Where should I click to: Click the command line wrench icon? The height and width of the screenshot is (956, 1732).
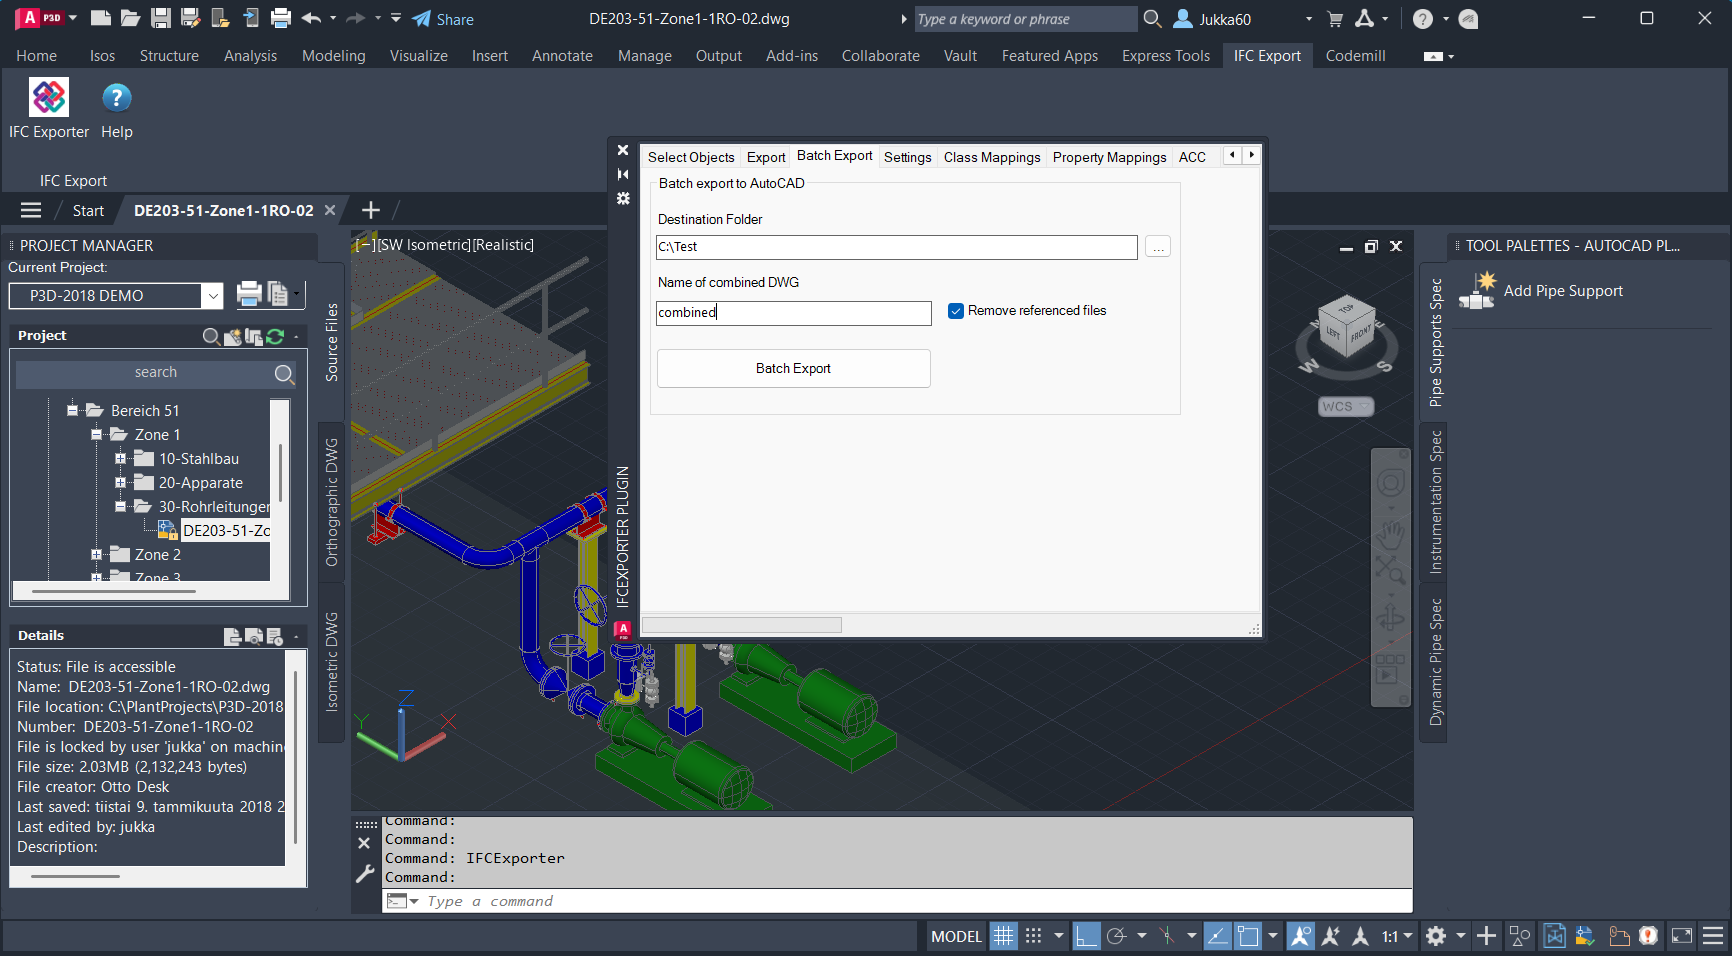pyautogui.click(x=365, y=874)
